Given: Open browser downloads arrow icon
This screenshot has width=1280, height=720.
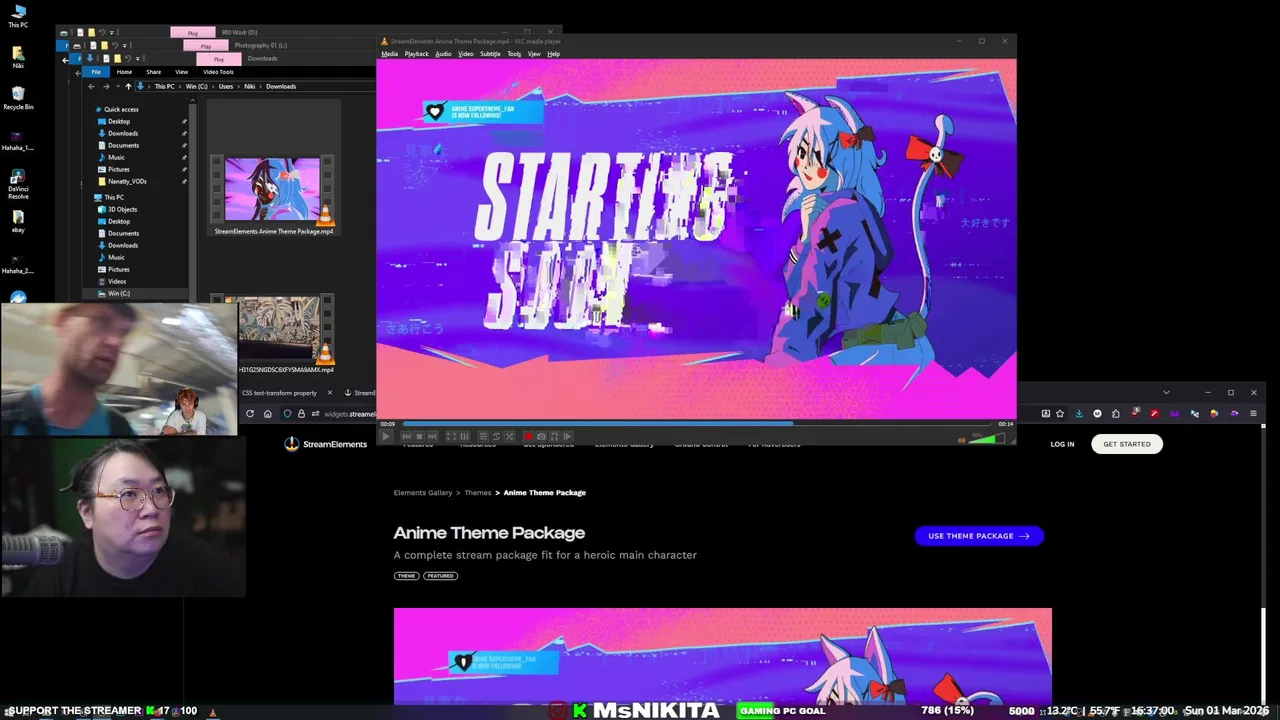Looking at the screenshot, I should coord(1079,414).
